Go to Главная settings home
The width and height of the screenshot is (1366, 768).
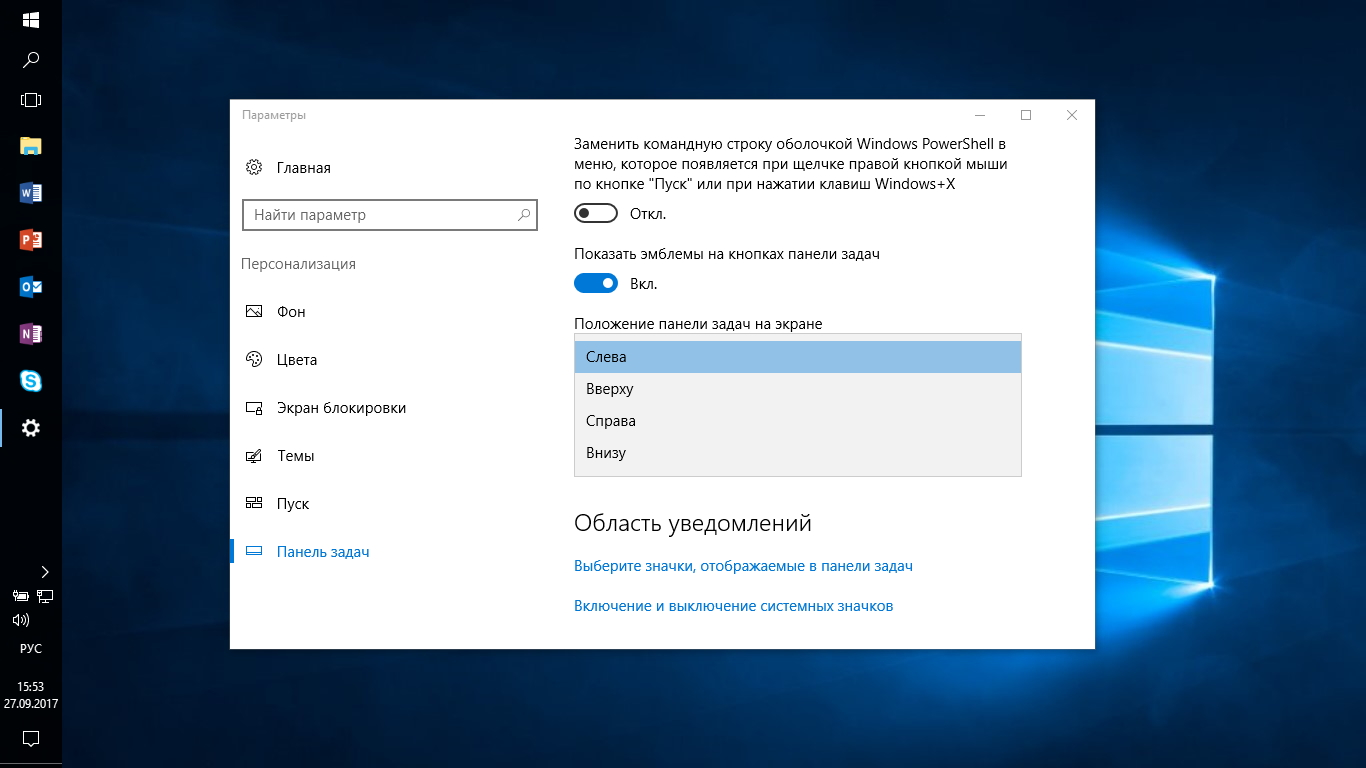(x=289, y=168)
